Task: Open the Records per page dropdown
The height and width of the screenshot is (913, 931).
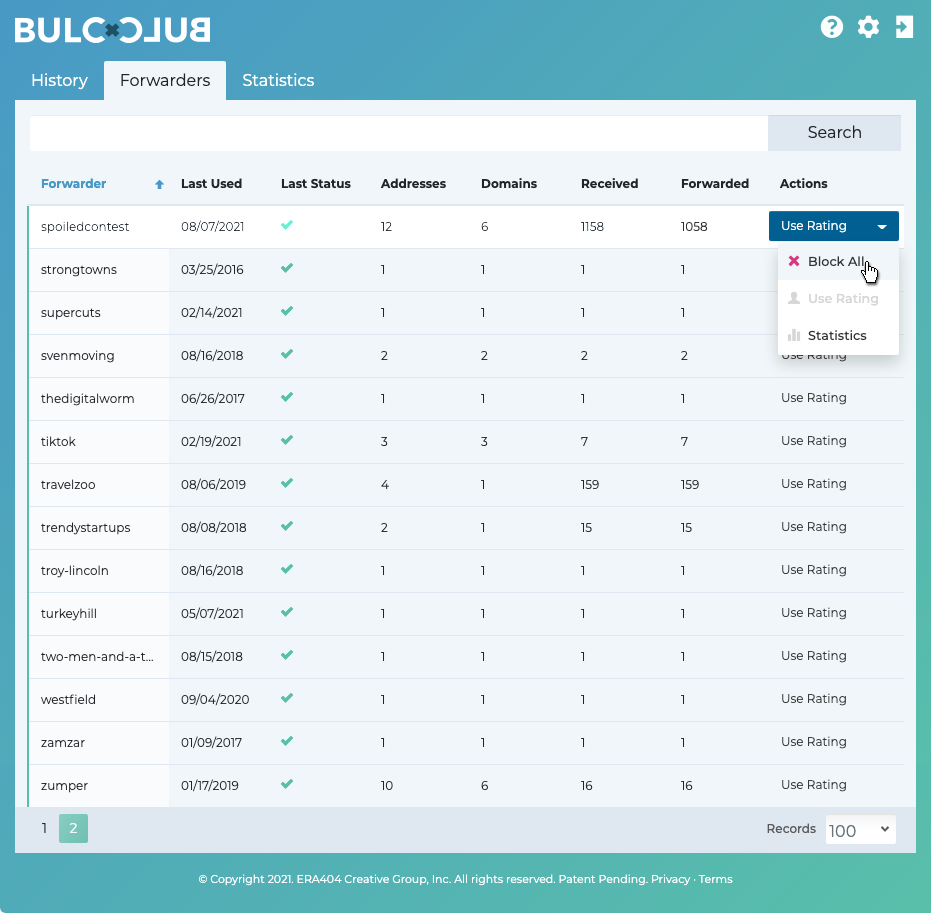Action: (860, 829)
